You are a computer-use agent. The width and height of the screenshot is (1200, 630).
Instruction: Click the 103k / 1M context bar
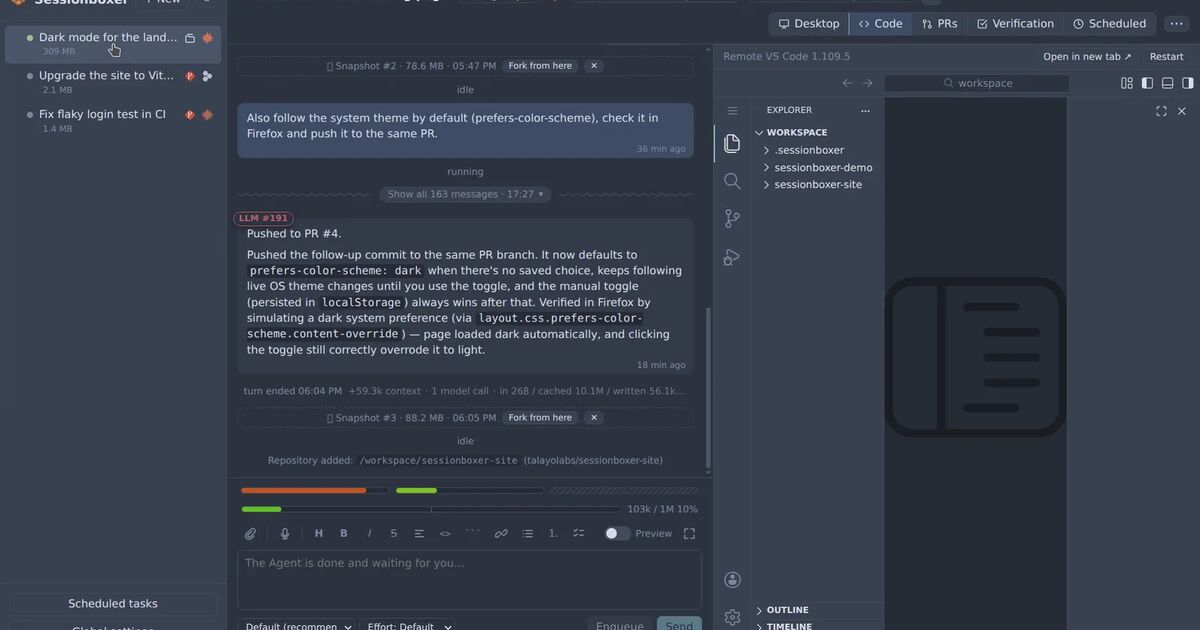430,509
